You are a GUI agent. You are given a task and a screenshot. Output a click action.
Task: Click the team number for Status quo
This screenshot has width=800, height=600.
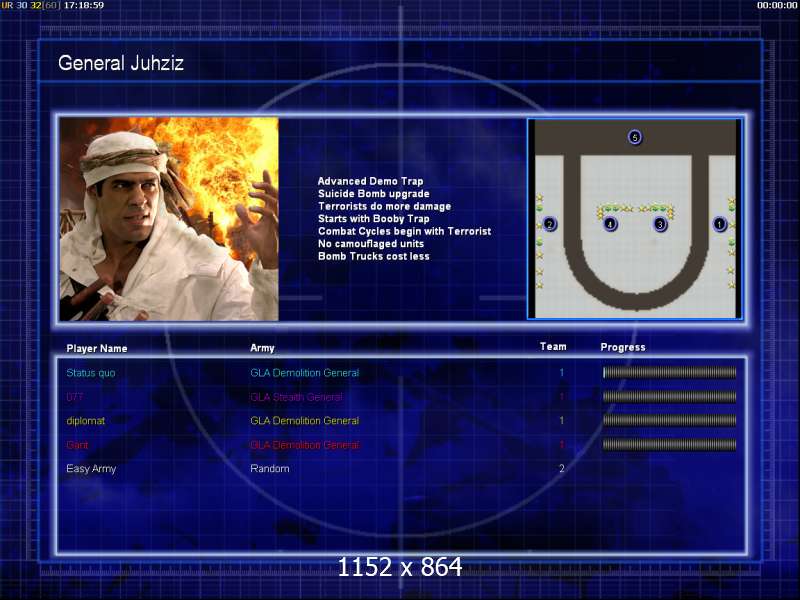(562, 373)
